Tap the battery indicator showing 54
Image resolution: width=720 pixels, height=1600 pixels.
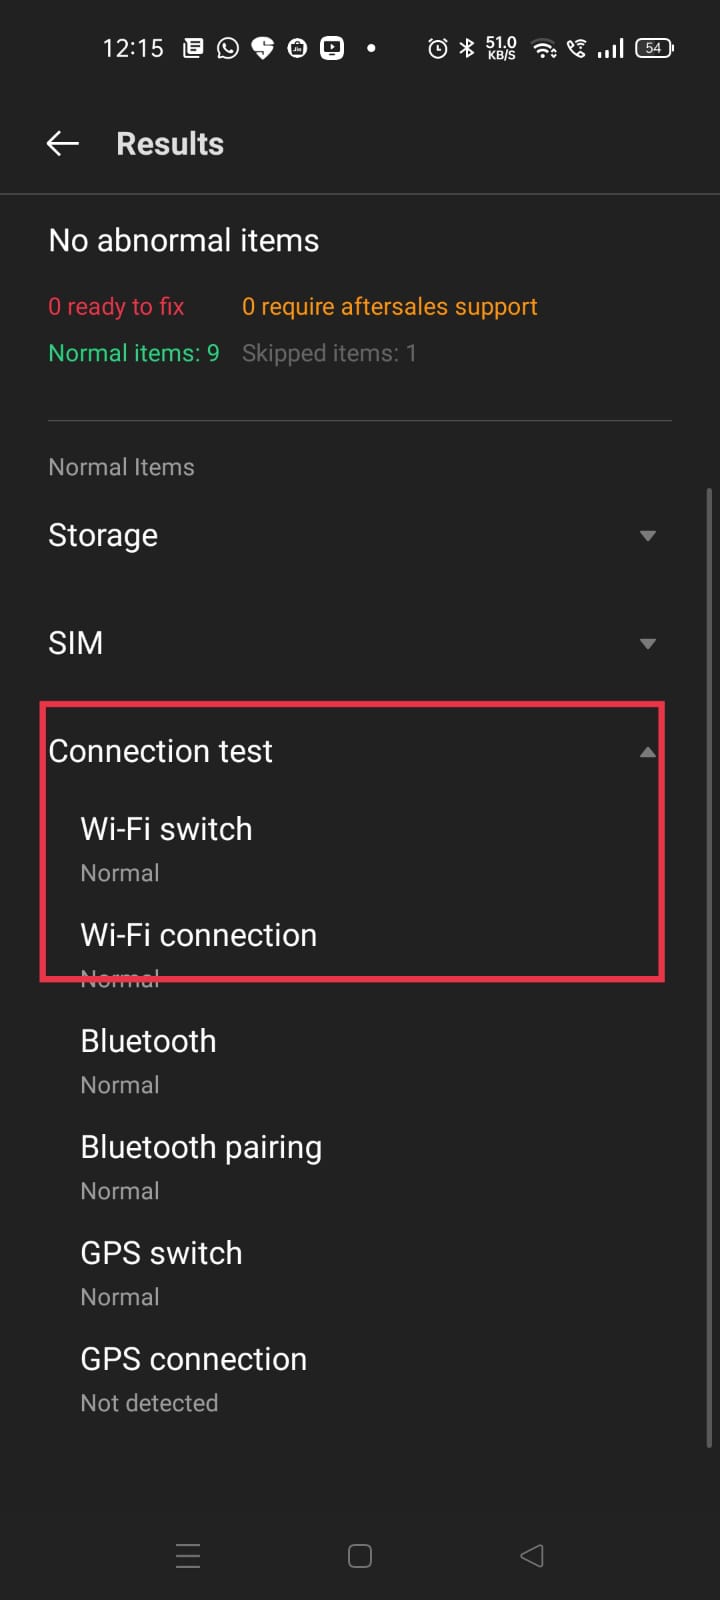pyautogui.click(x=654, y=48)
